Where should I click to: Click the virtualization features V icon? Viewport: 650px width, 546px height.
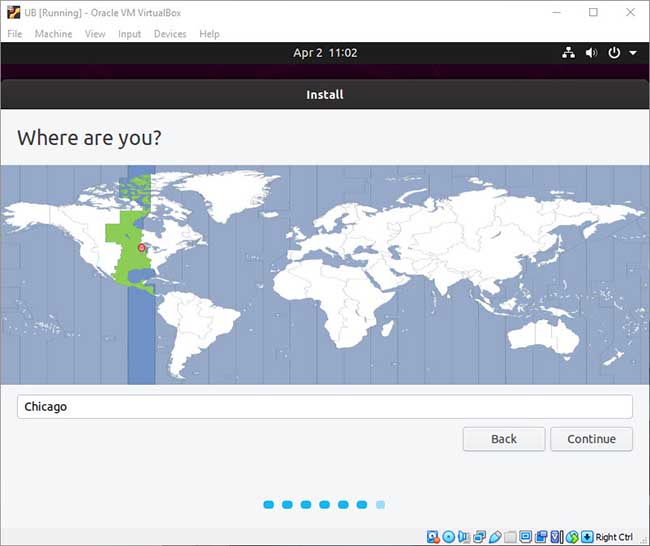[x=557, y=537]
